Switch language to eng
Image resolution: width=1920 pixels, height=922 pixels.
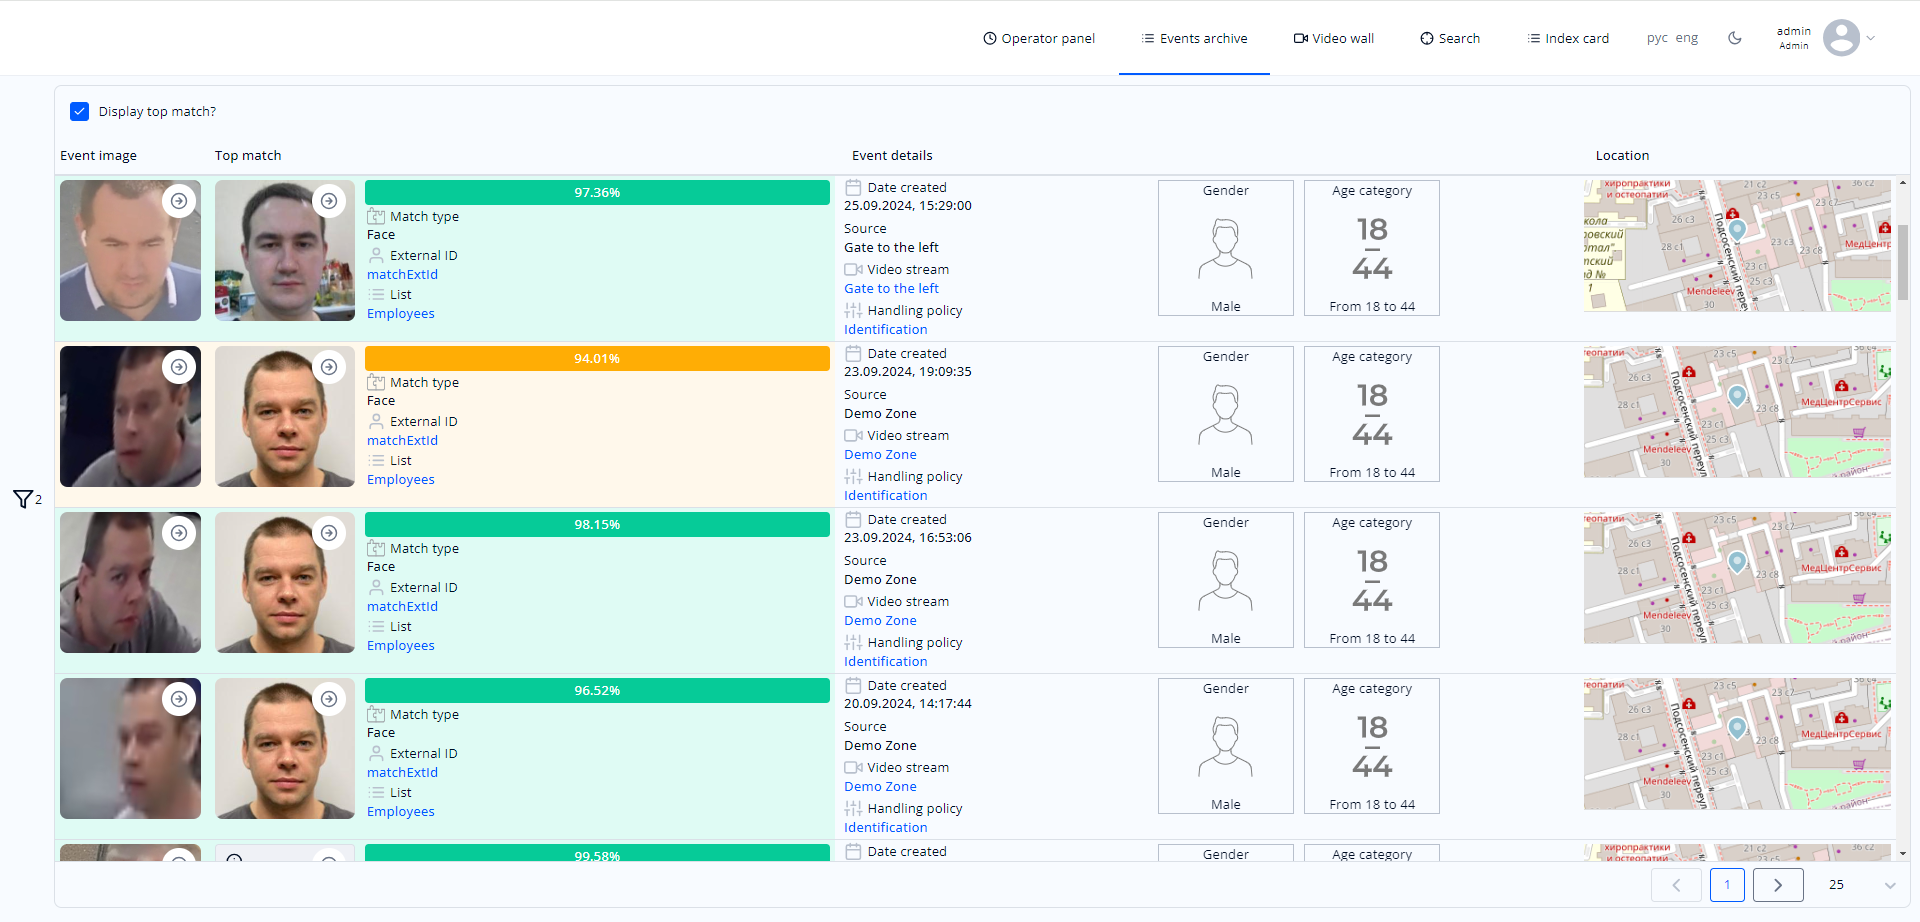click(x=1687, y=38)
